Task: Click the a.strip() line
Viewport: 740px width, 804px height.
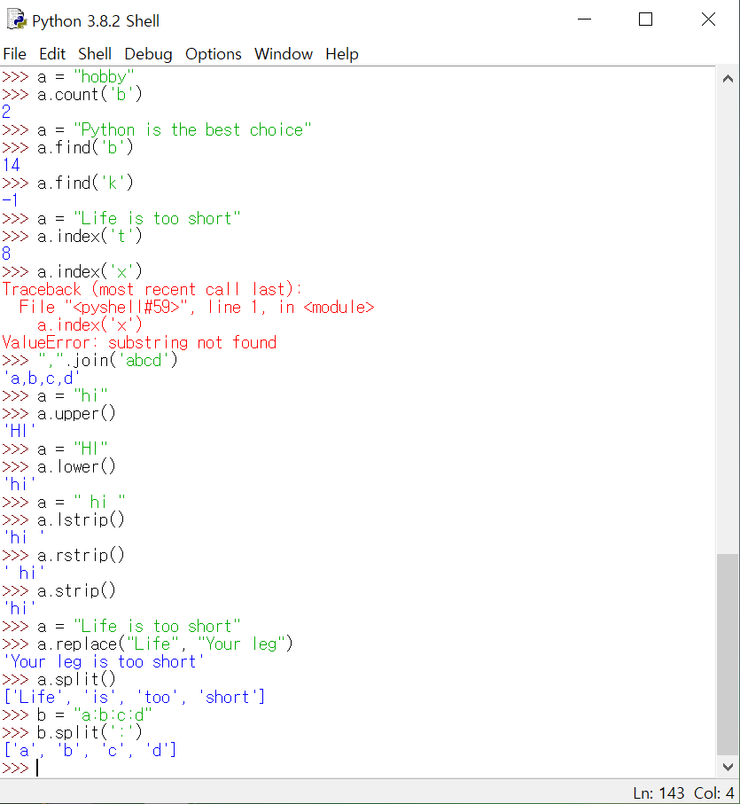Action: 59,591
